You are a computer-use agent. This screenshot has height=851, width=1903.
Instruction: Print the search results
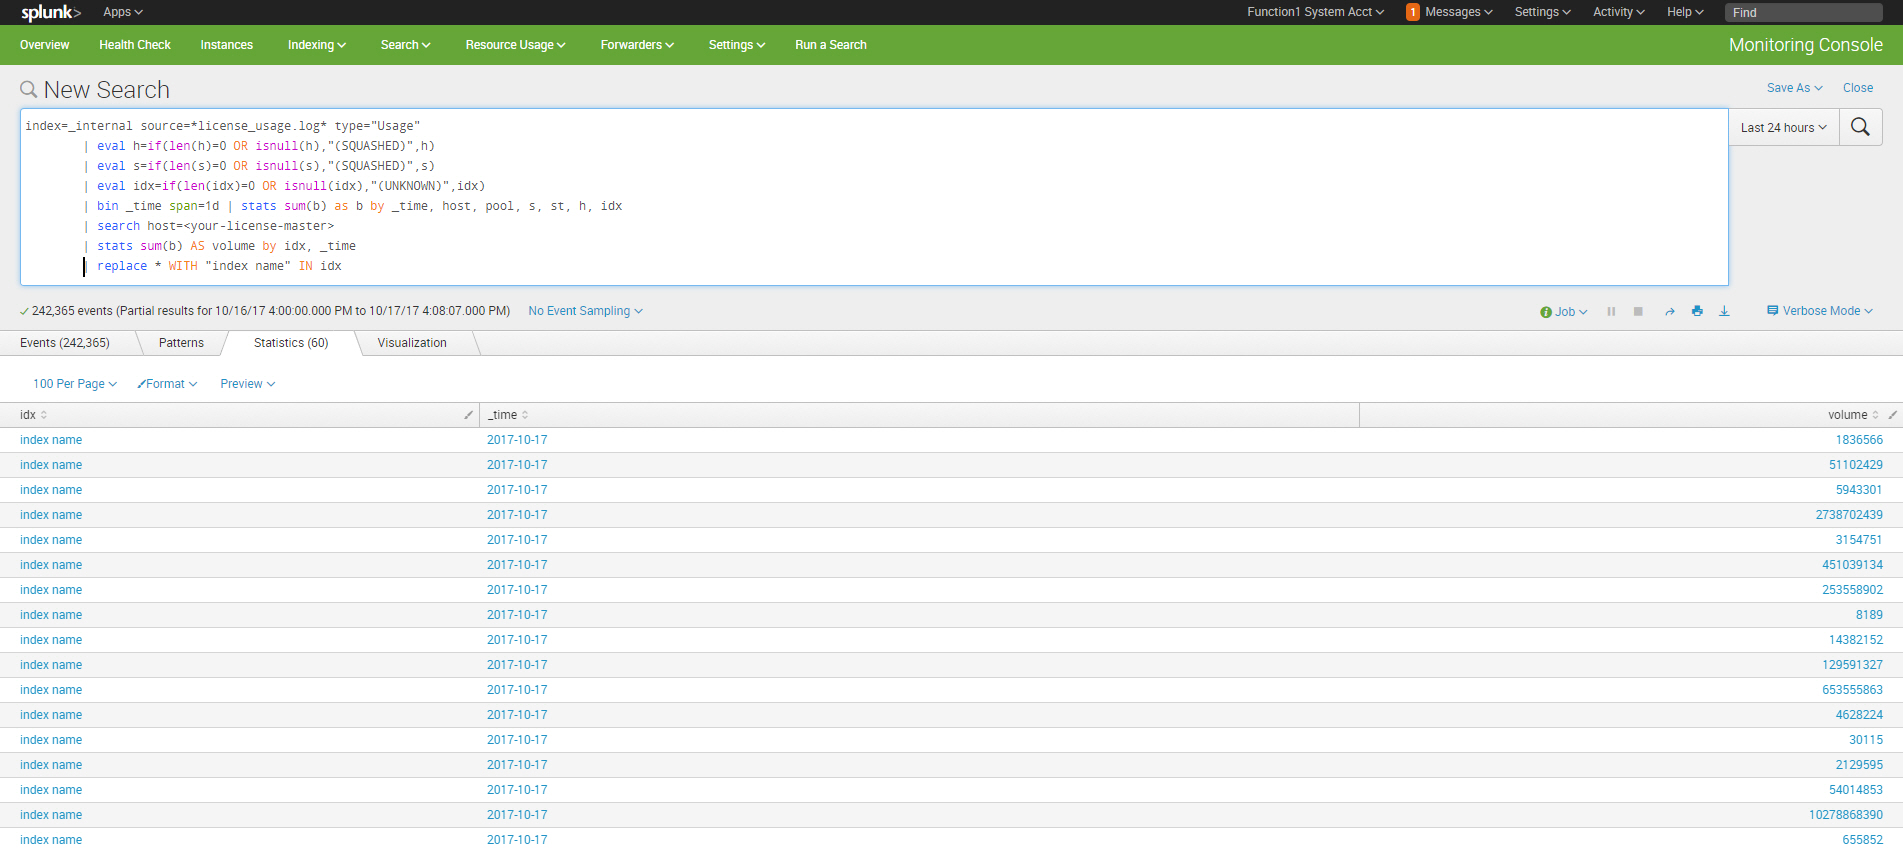click(x=1697, y=311)
